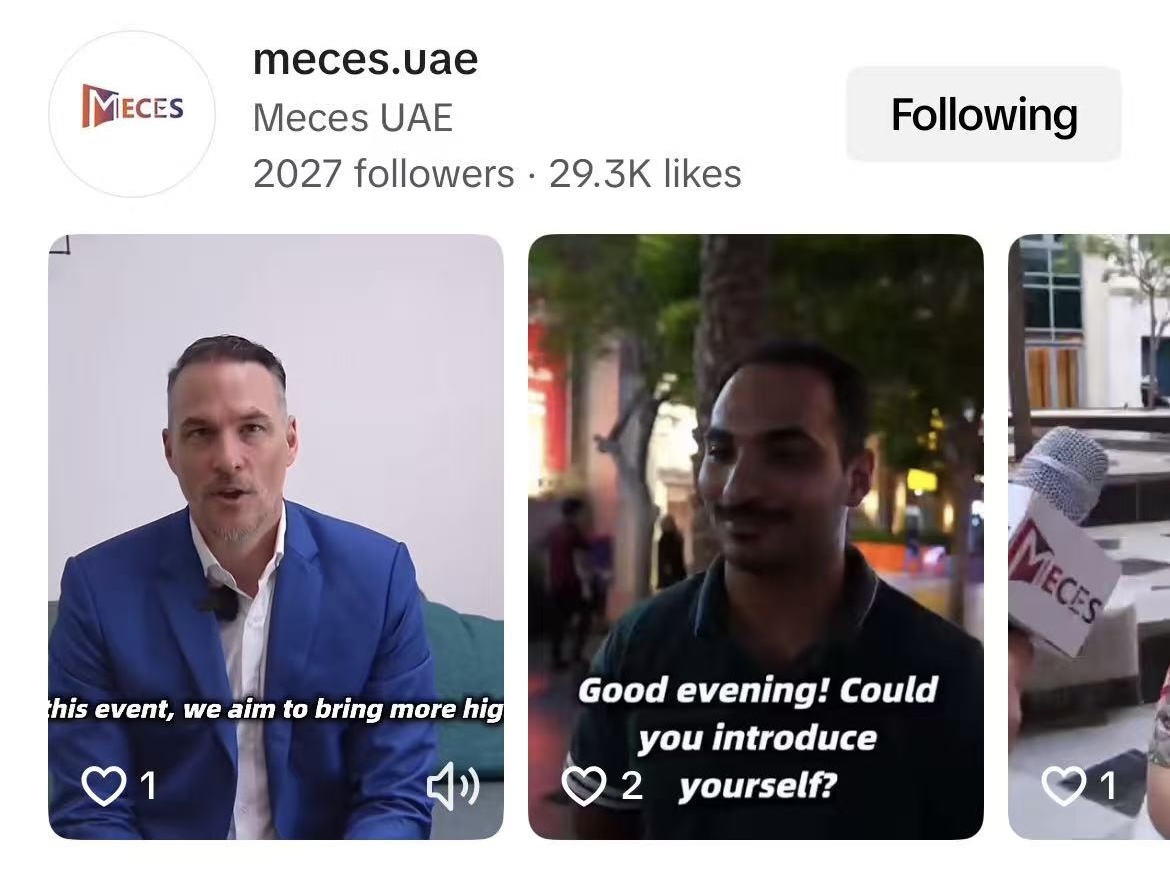The image size is (1170, 882).
Task: Tap heart icon on the interview video
Action: coord(583,786)
